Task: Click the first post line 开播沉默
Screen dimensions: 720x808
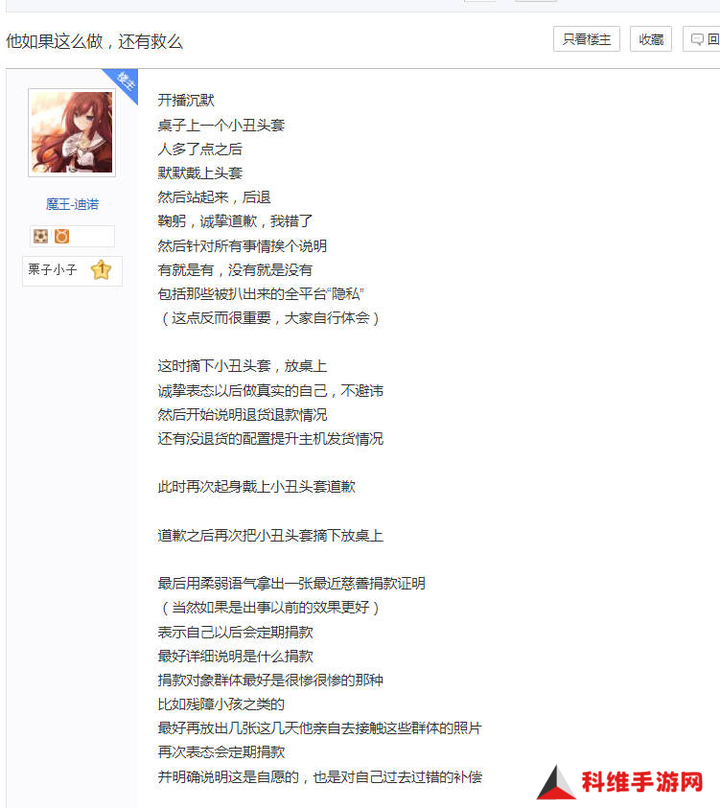Action: [186, 100]
